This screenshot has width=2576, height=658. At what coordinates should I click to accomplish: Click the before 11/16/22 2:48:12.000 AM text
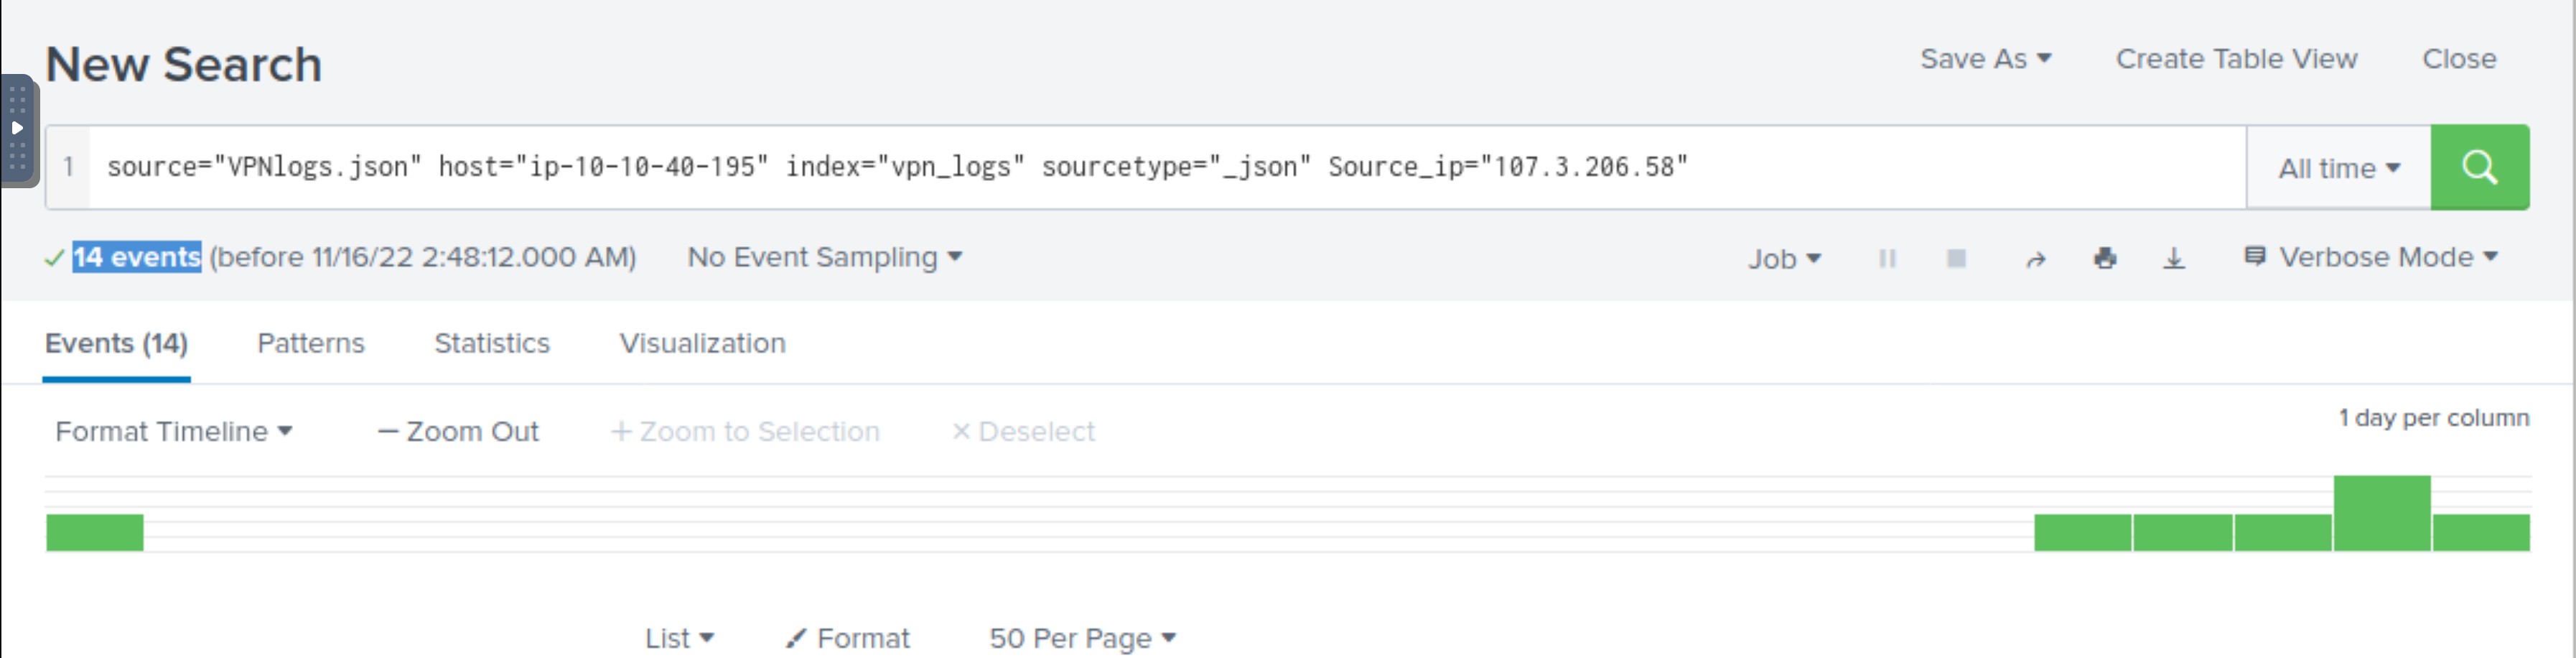(423, 257)
